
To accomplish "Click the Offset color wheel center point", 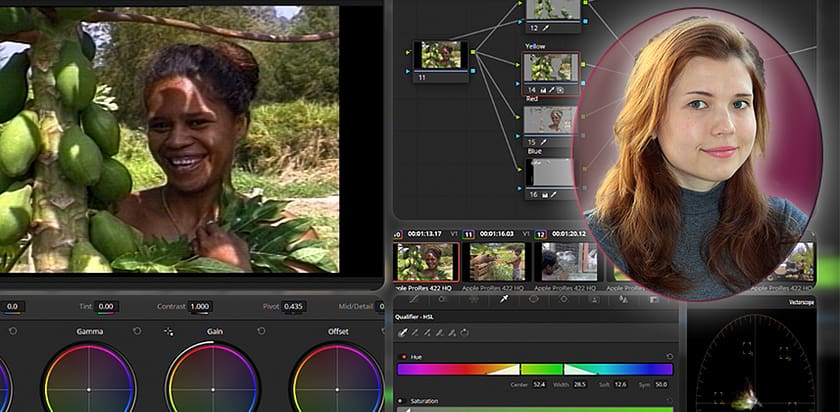I will click(x=337, y=389).
